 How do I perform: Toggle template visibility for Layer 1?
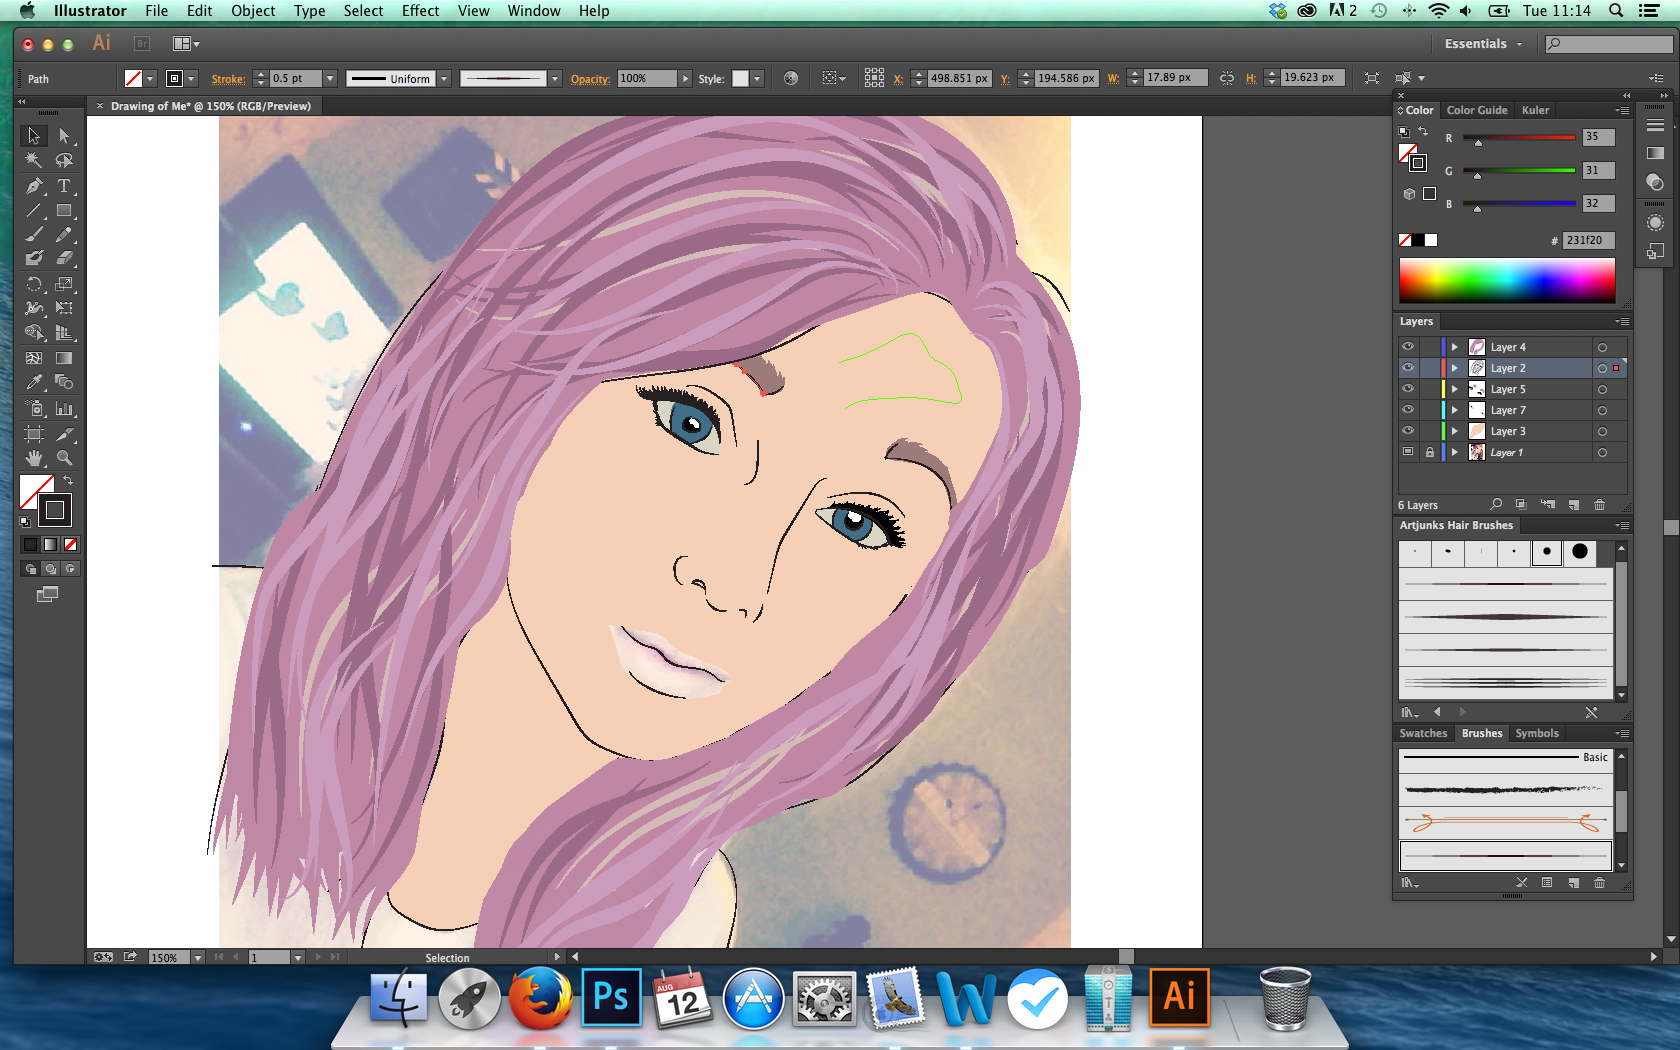click(1408, 452)
